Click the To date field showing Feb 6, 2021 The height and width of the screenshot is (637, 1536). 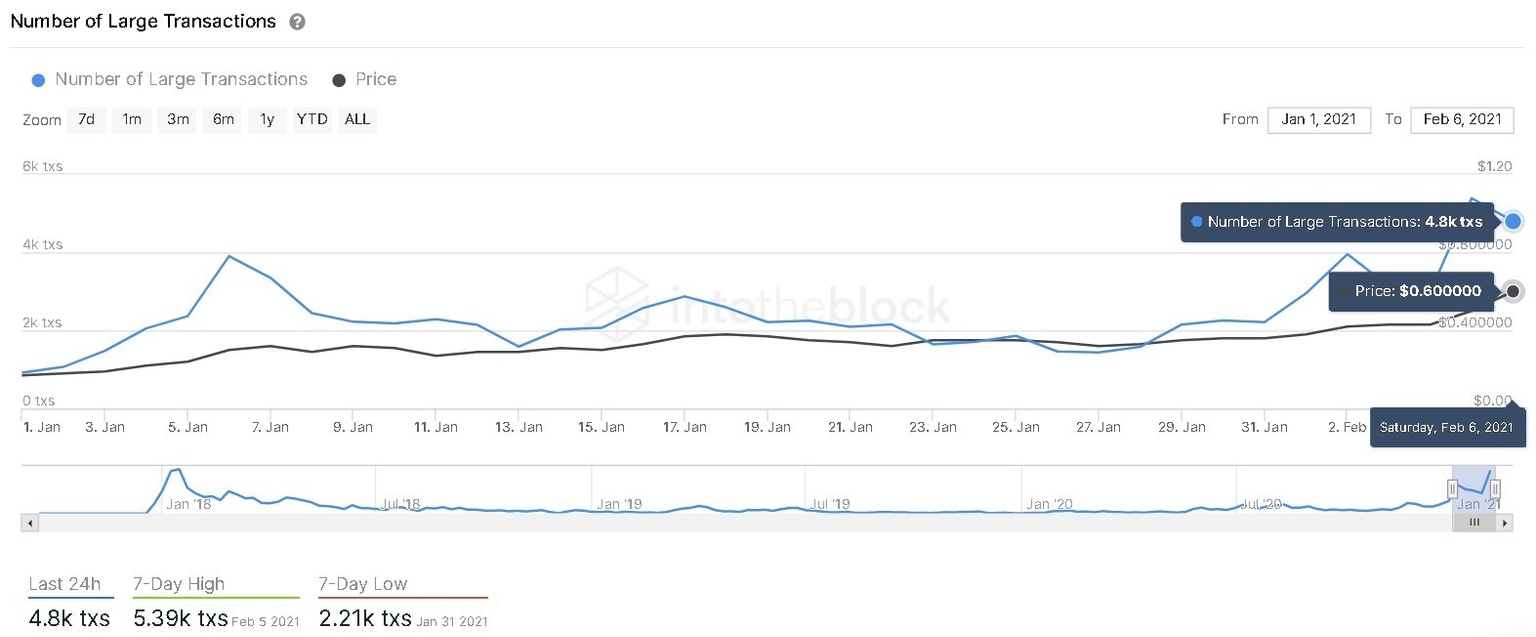(1462, 119)
